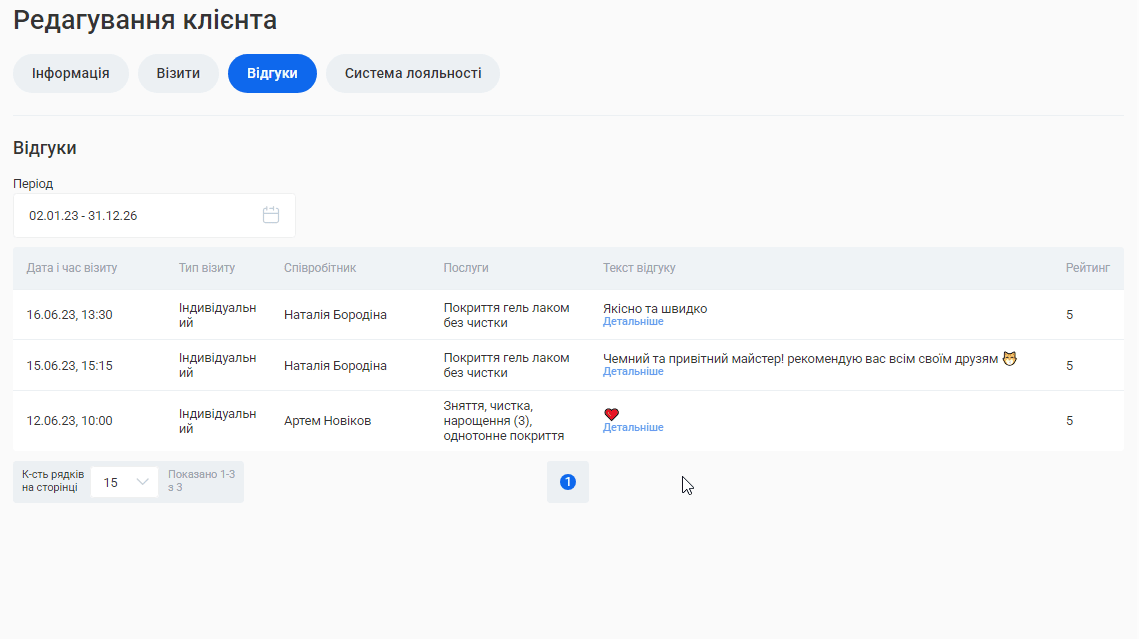
Task: Select the Відгуки tab
Action: coord(272,73)
